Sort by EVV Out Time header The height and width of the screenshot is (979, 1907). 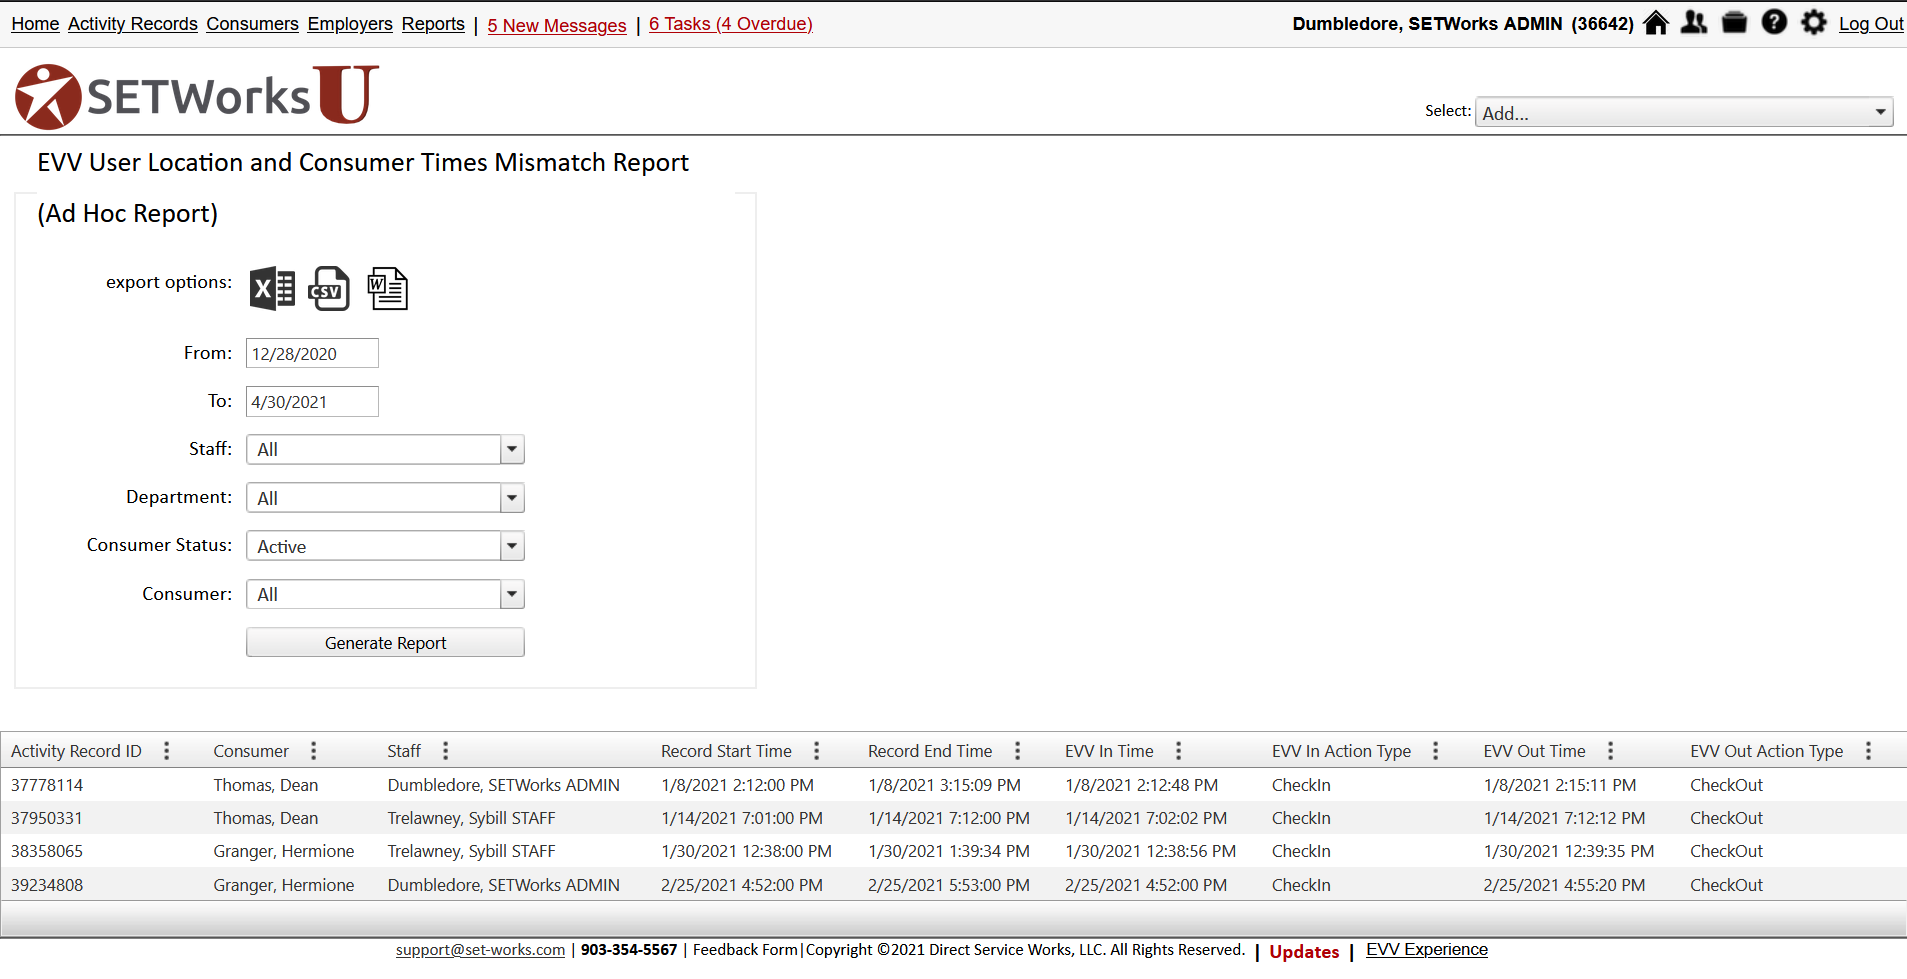1534,751
